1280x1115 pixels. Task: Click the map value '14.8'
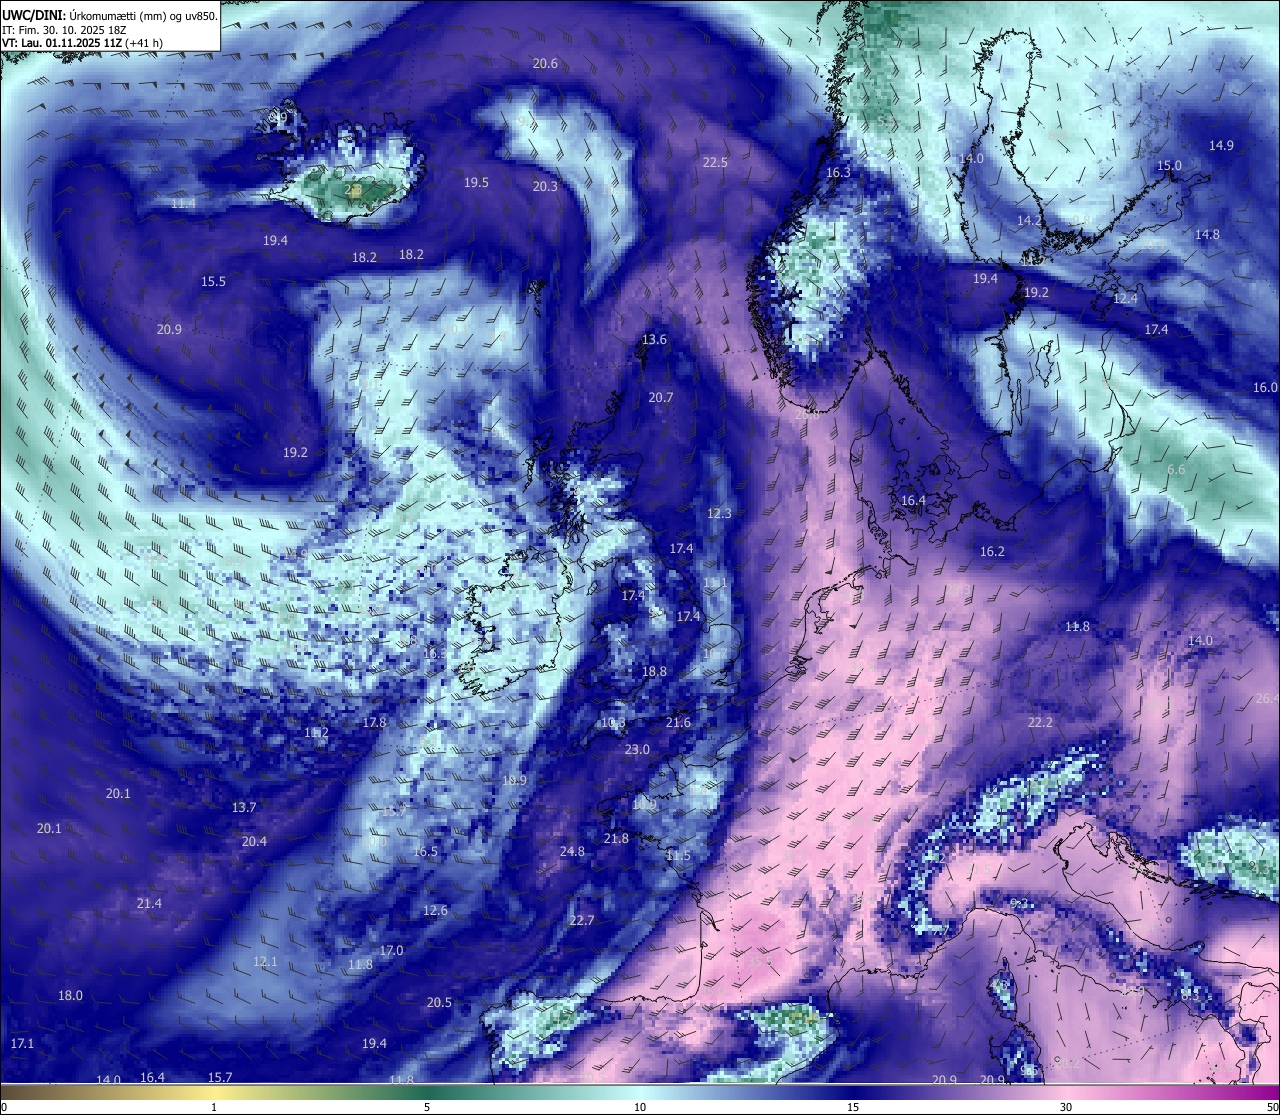coord(1207,234)
